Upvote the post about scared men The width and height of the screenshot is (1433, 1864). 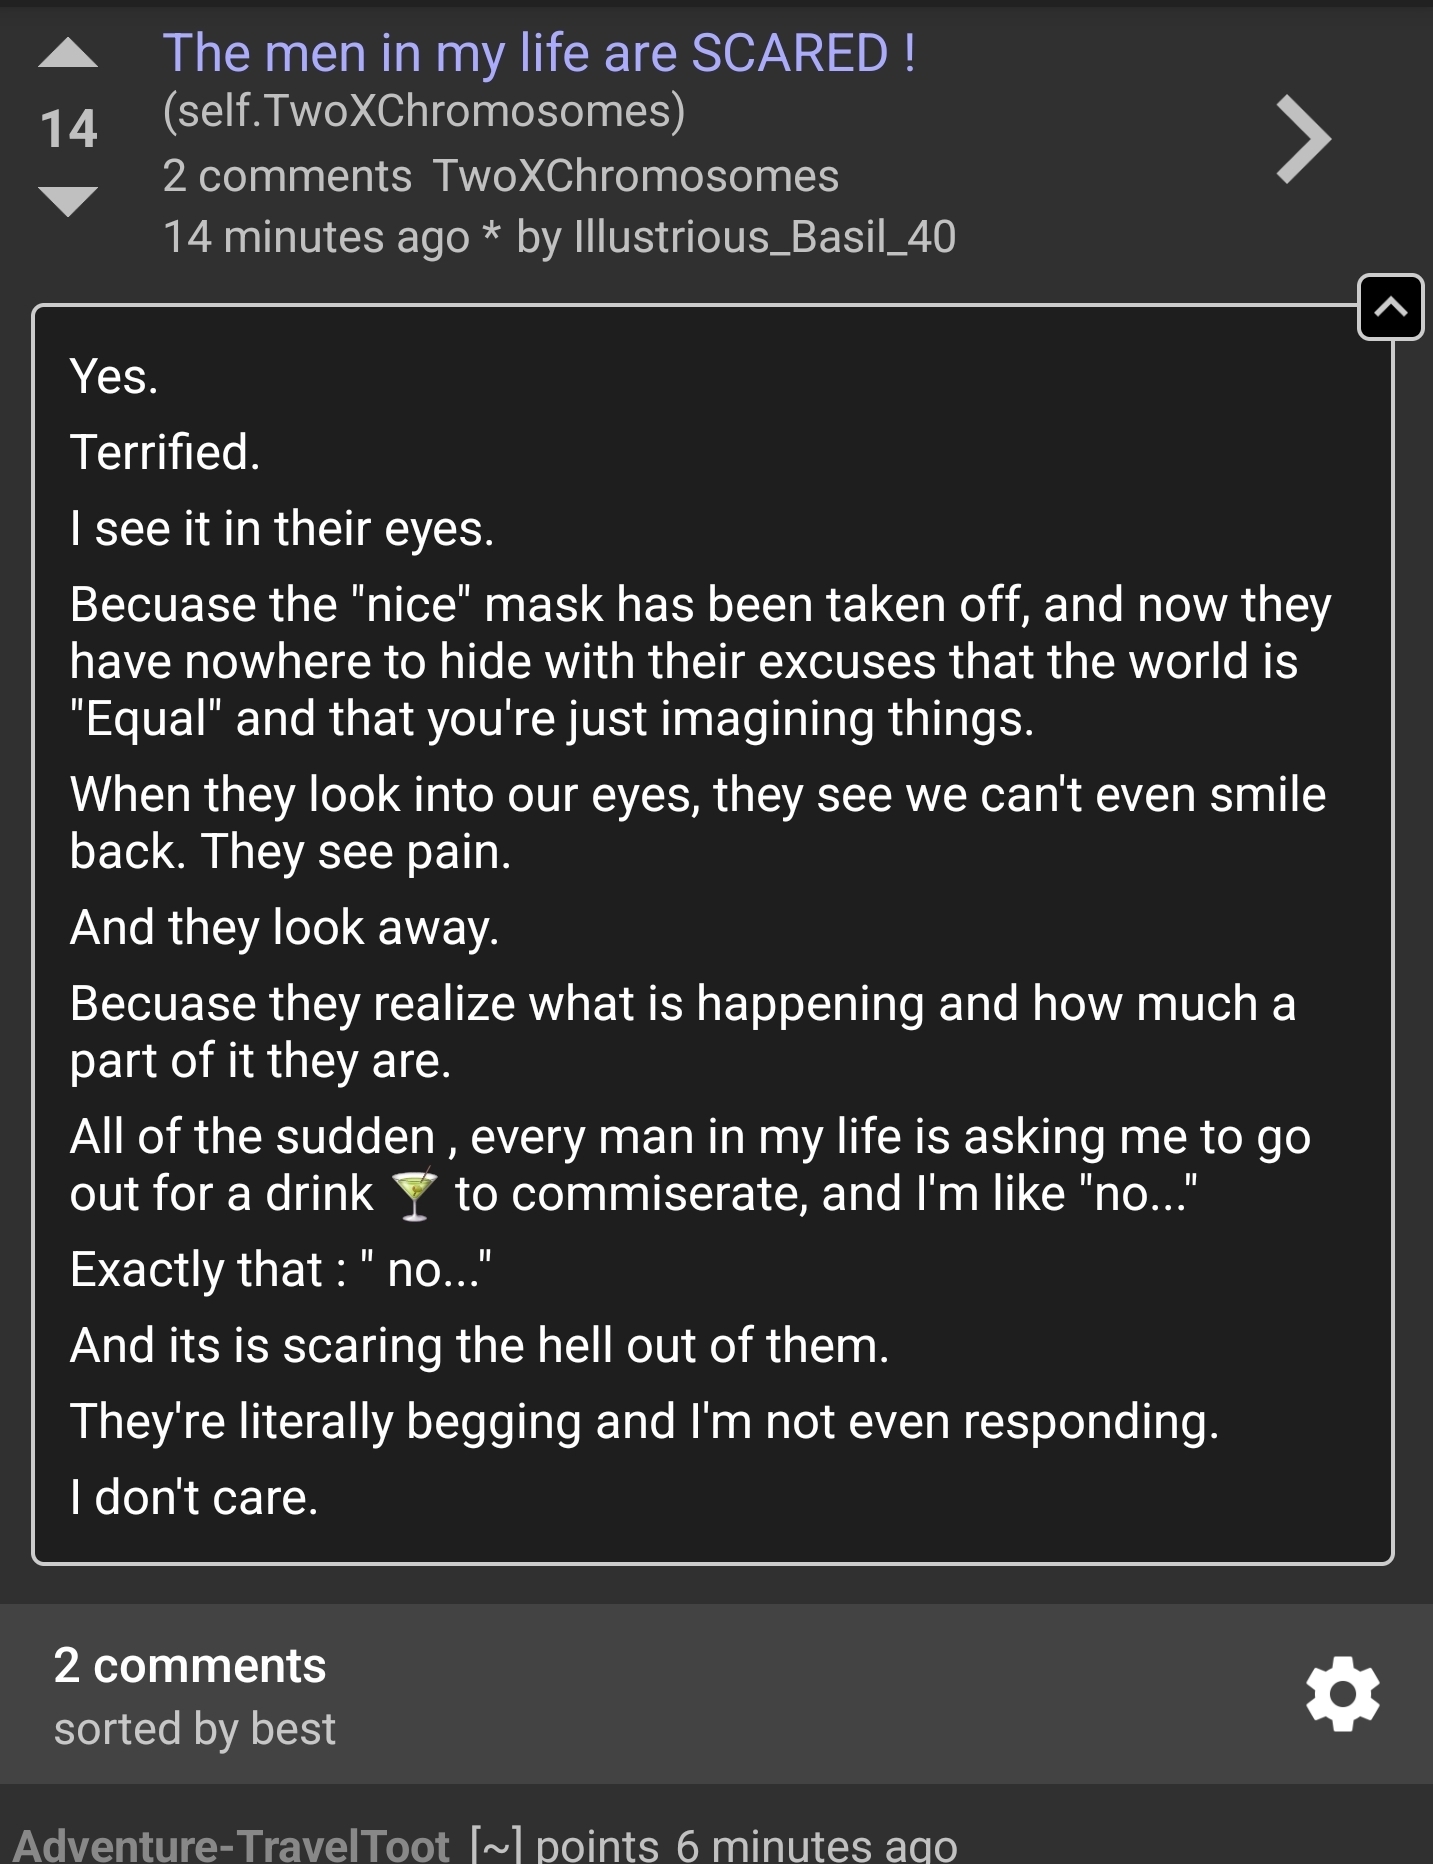(x=68, y=54)
